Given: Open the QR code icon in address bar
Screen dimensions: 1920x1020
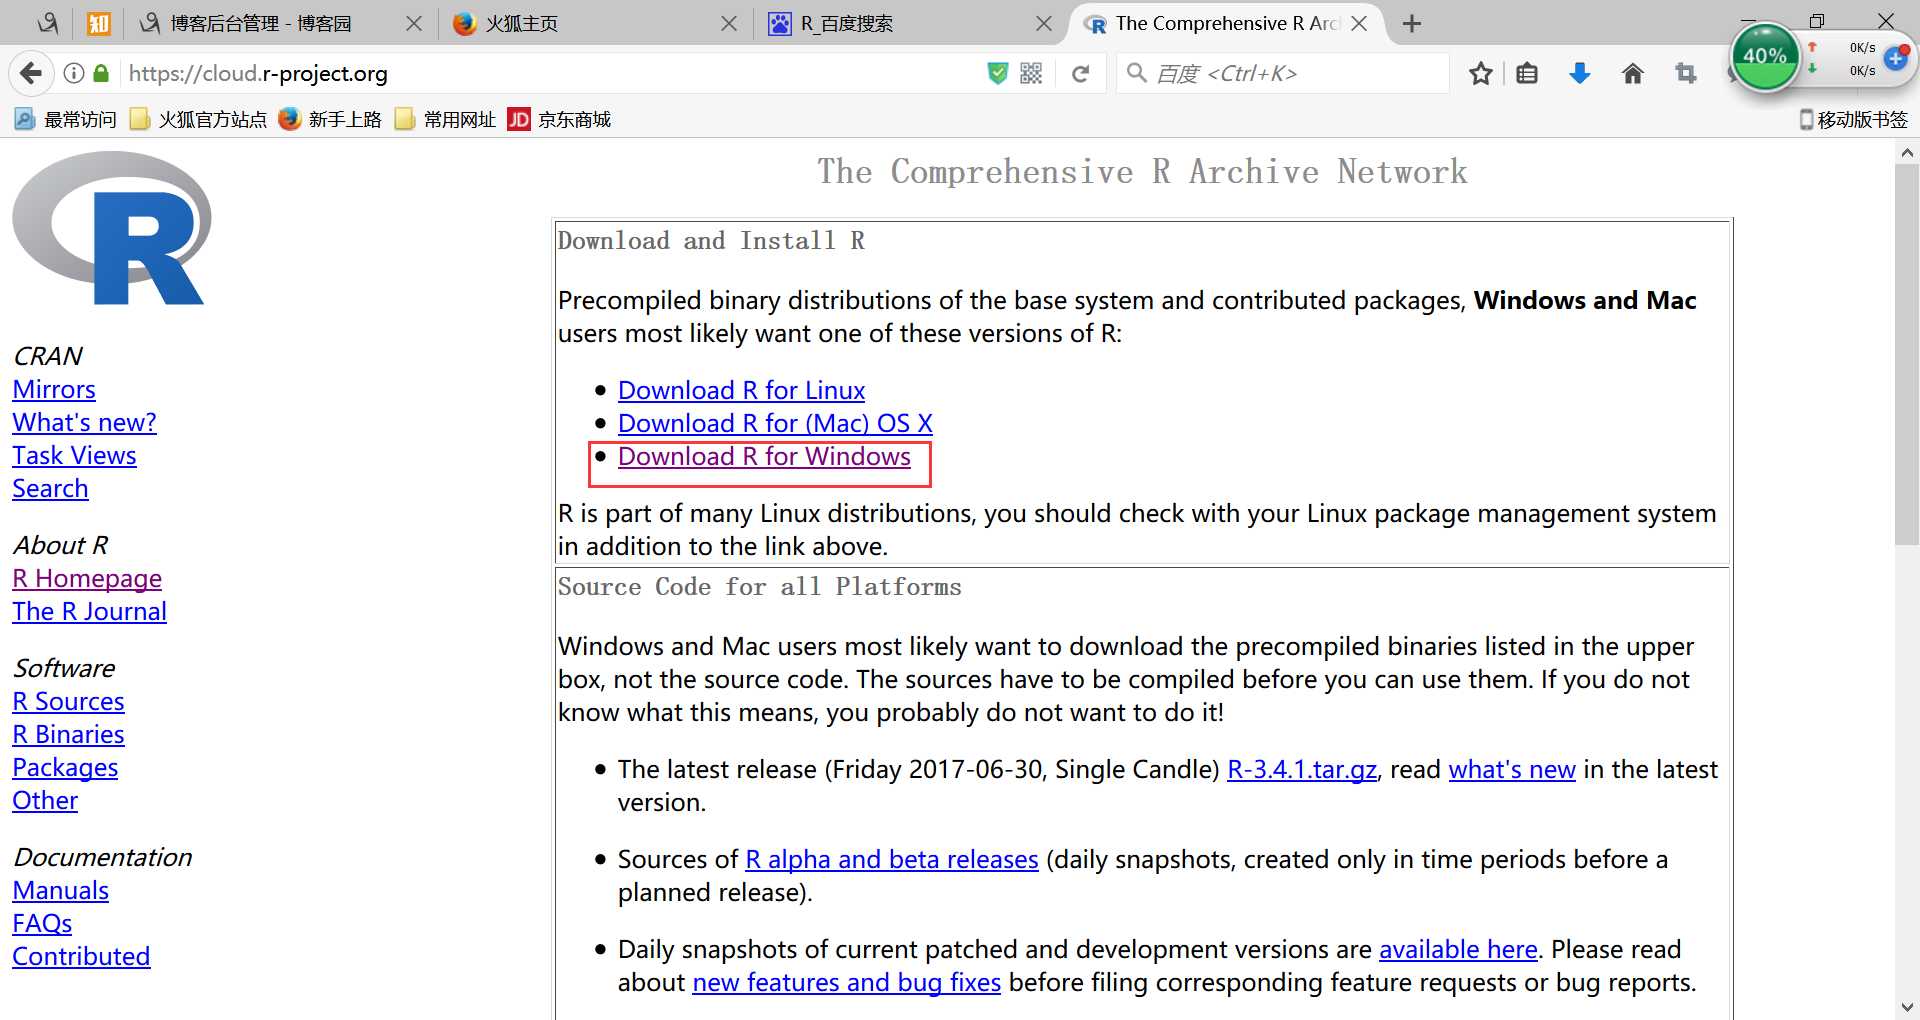Looking at the screenshot, I should click(1031, 73).
